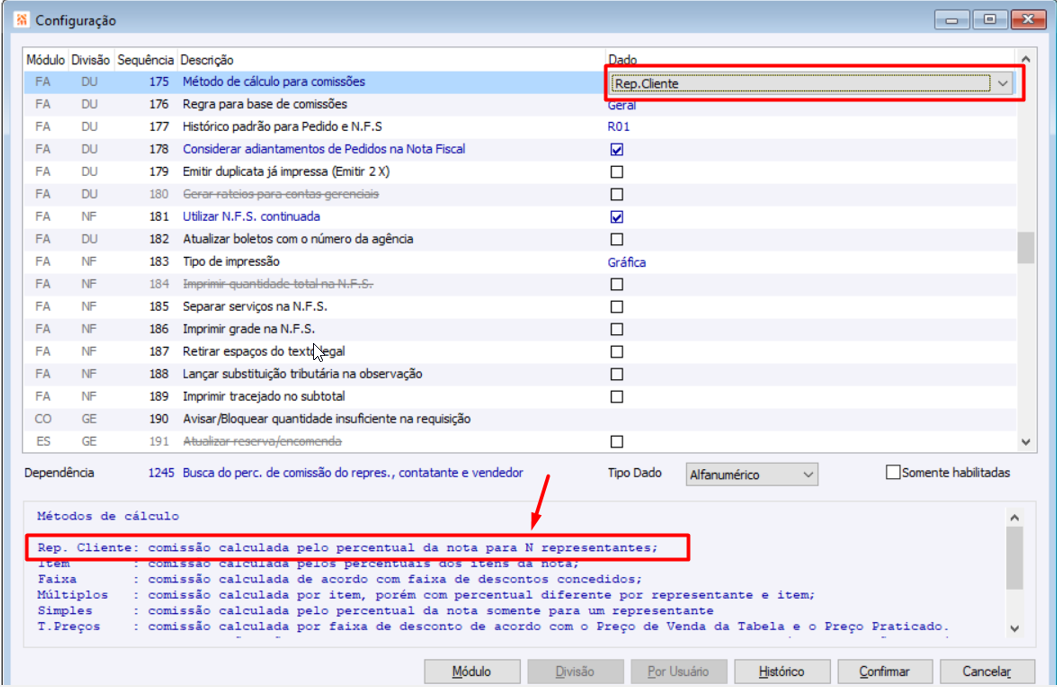Close the Configuração window

[1028, 20]
